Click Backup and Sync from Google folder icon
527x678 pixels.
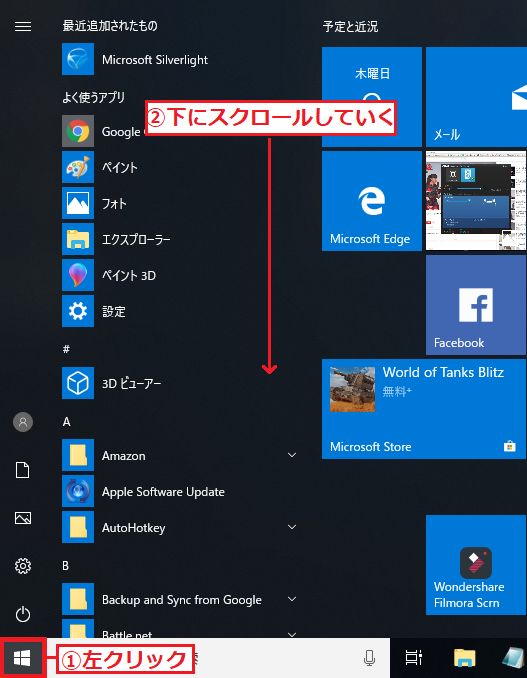(78, 599)
